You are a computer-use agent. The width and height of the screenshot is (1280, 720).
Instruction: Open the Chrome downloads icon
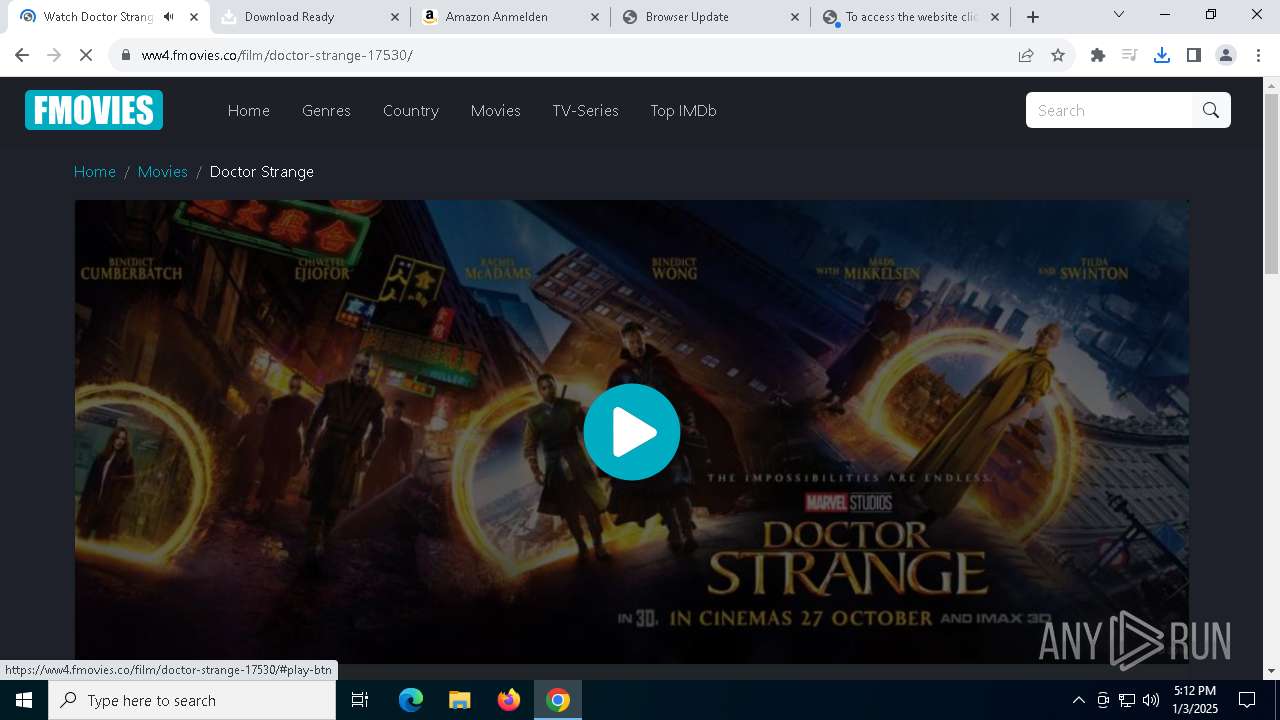coord(1162,55)
